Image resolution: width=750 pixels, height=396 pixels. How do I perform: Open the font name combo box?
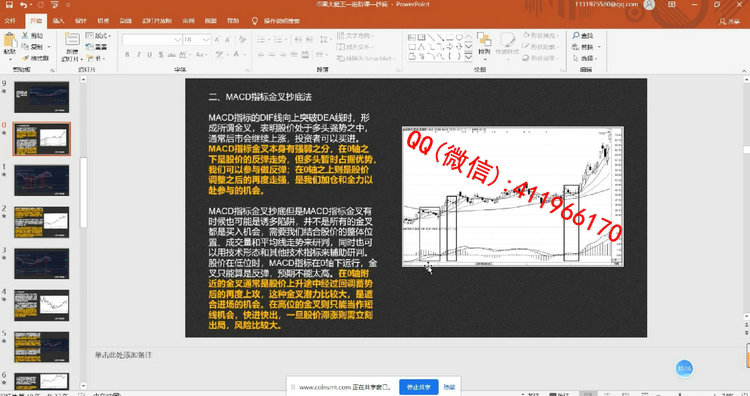[152, 40]
